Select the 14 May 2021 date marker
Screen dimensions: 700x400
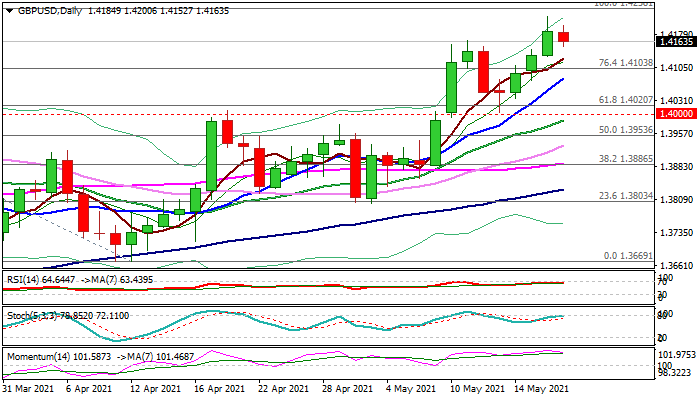pyautogui.click(x=540, y=387)
